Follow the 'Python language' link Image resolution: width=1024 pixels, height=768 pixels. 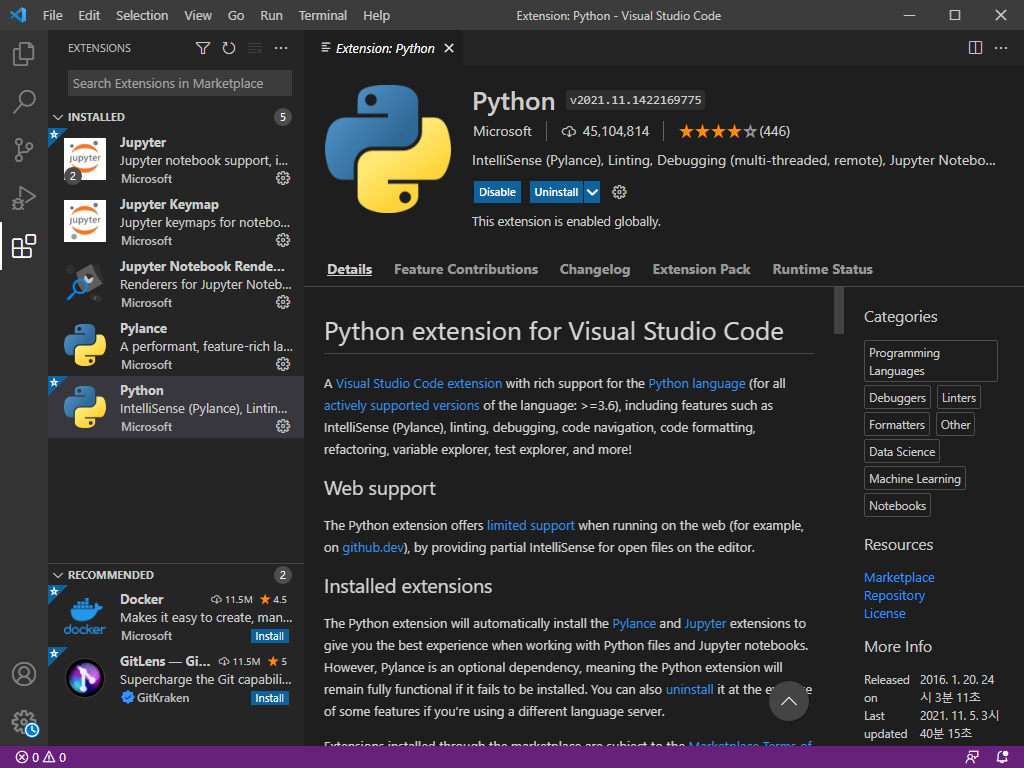[x=697, y=383]
